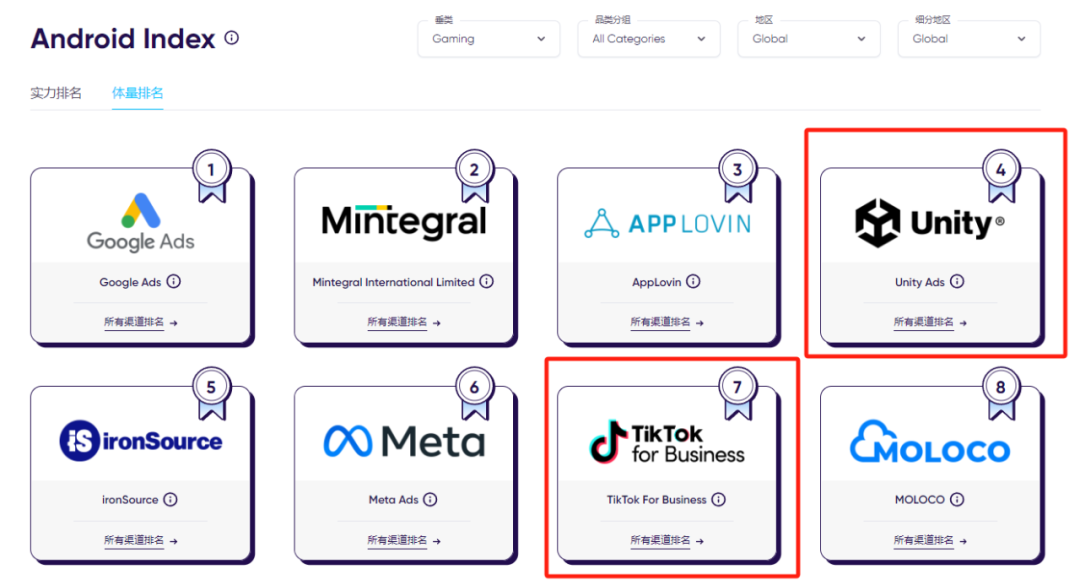
Task: Click rank 1 ribbon badge on Google Ads
Action: pos(211,174)
